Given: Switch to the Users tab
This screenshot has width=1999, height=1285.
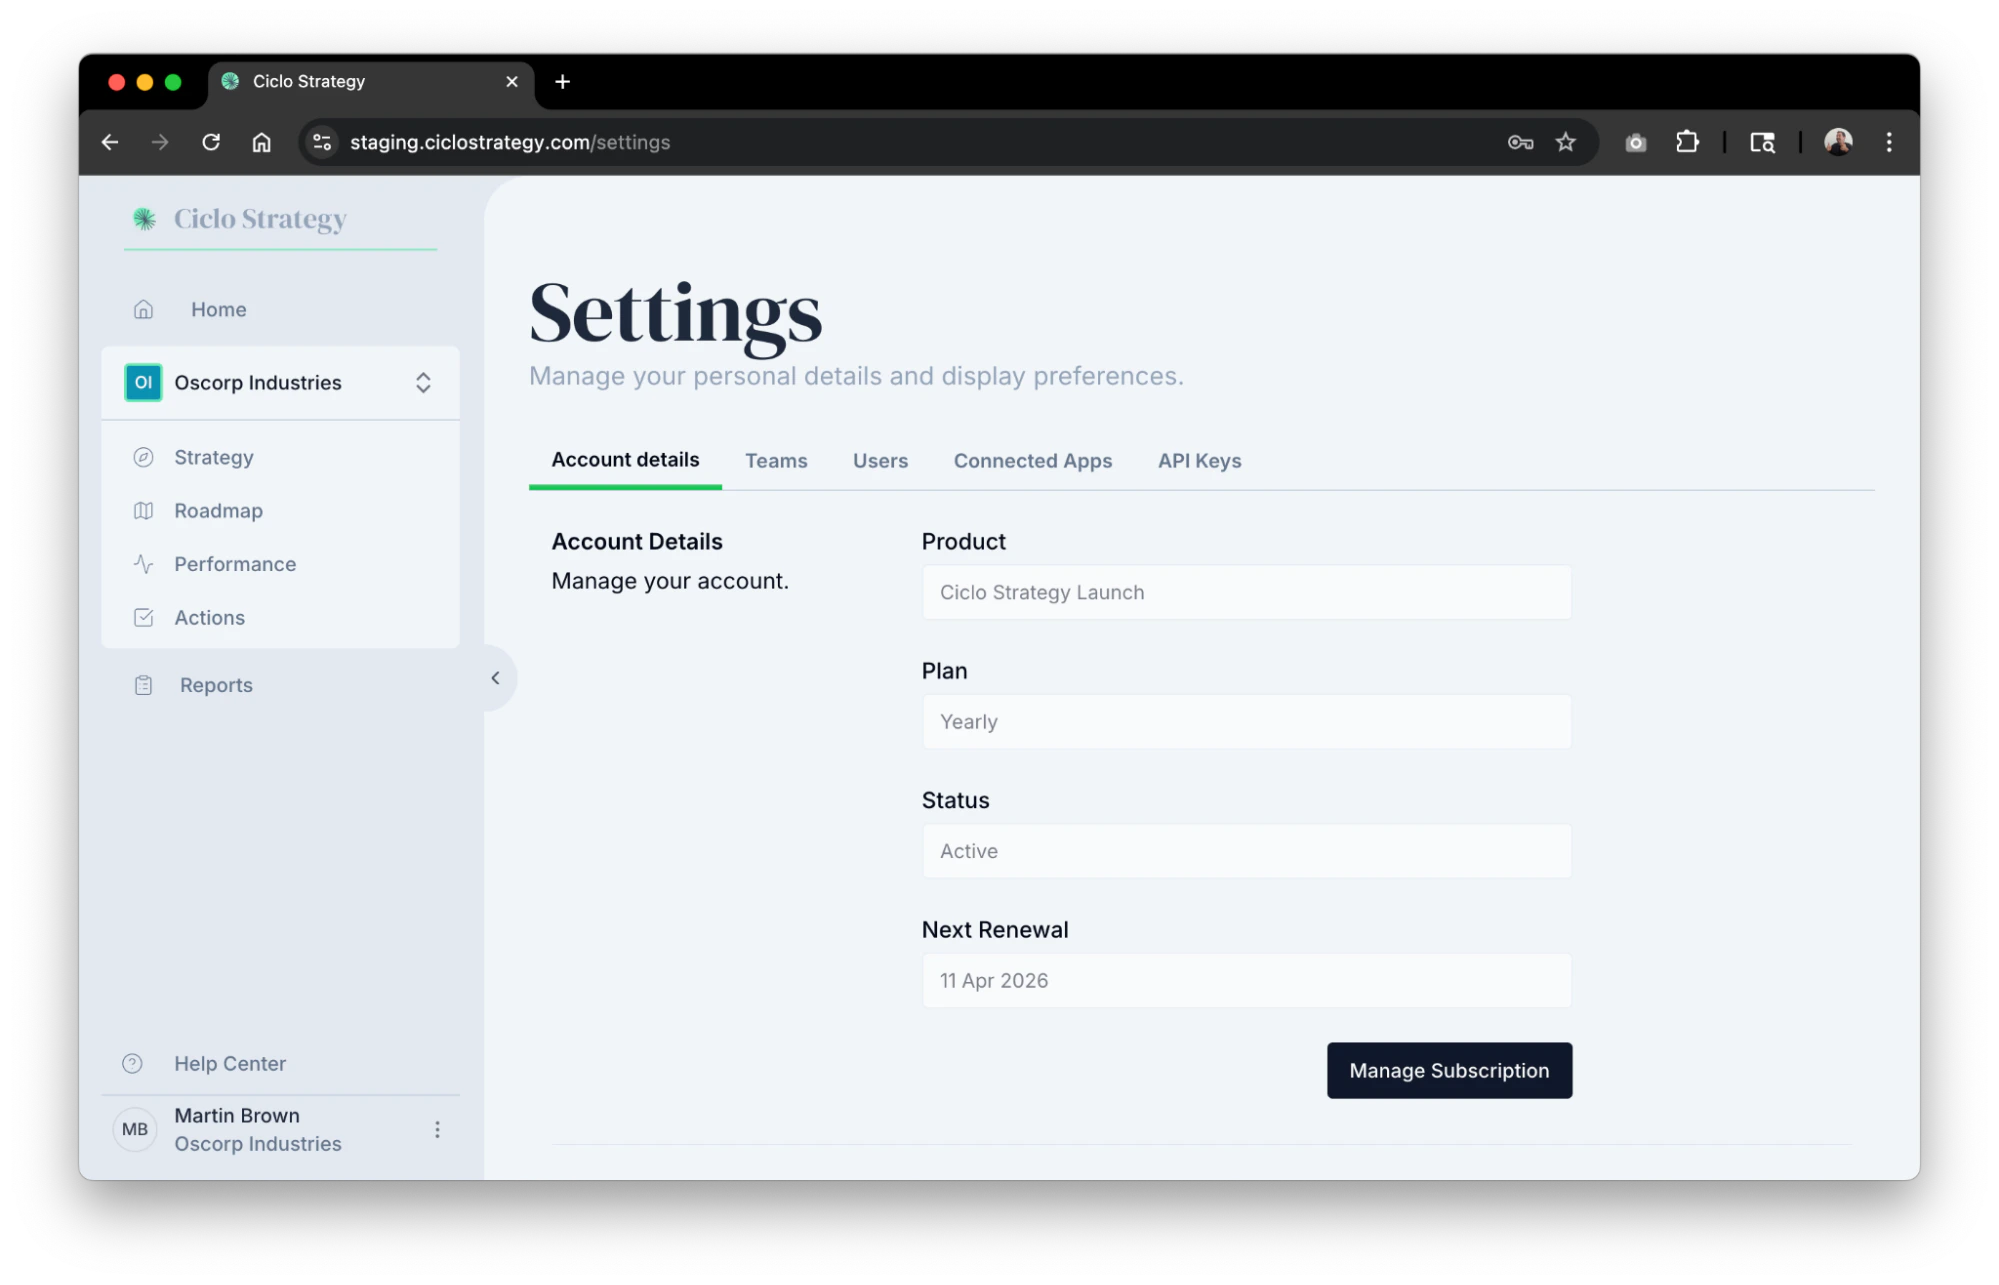Looking at the screenshot, I should coord(880,461).
